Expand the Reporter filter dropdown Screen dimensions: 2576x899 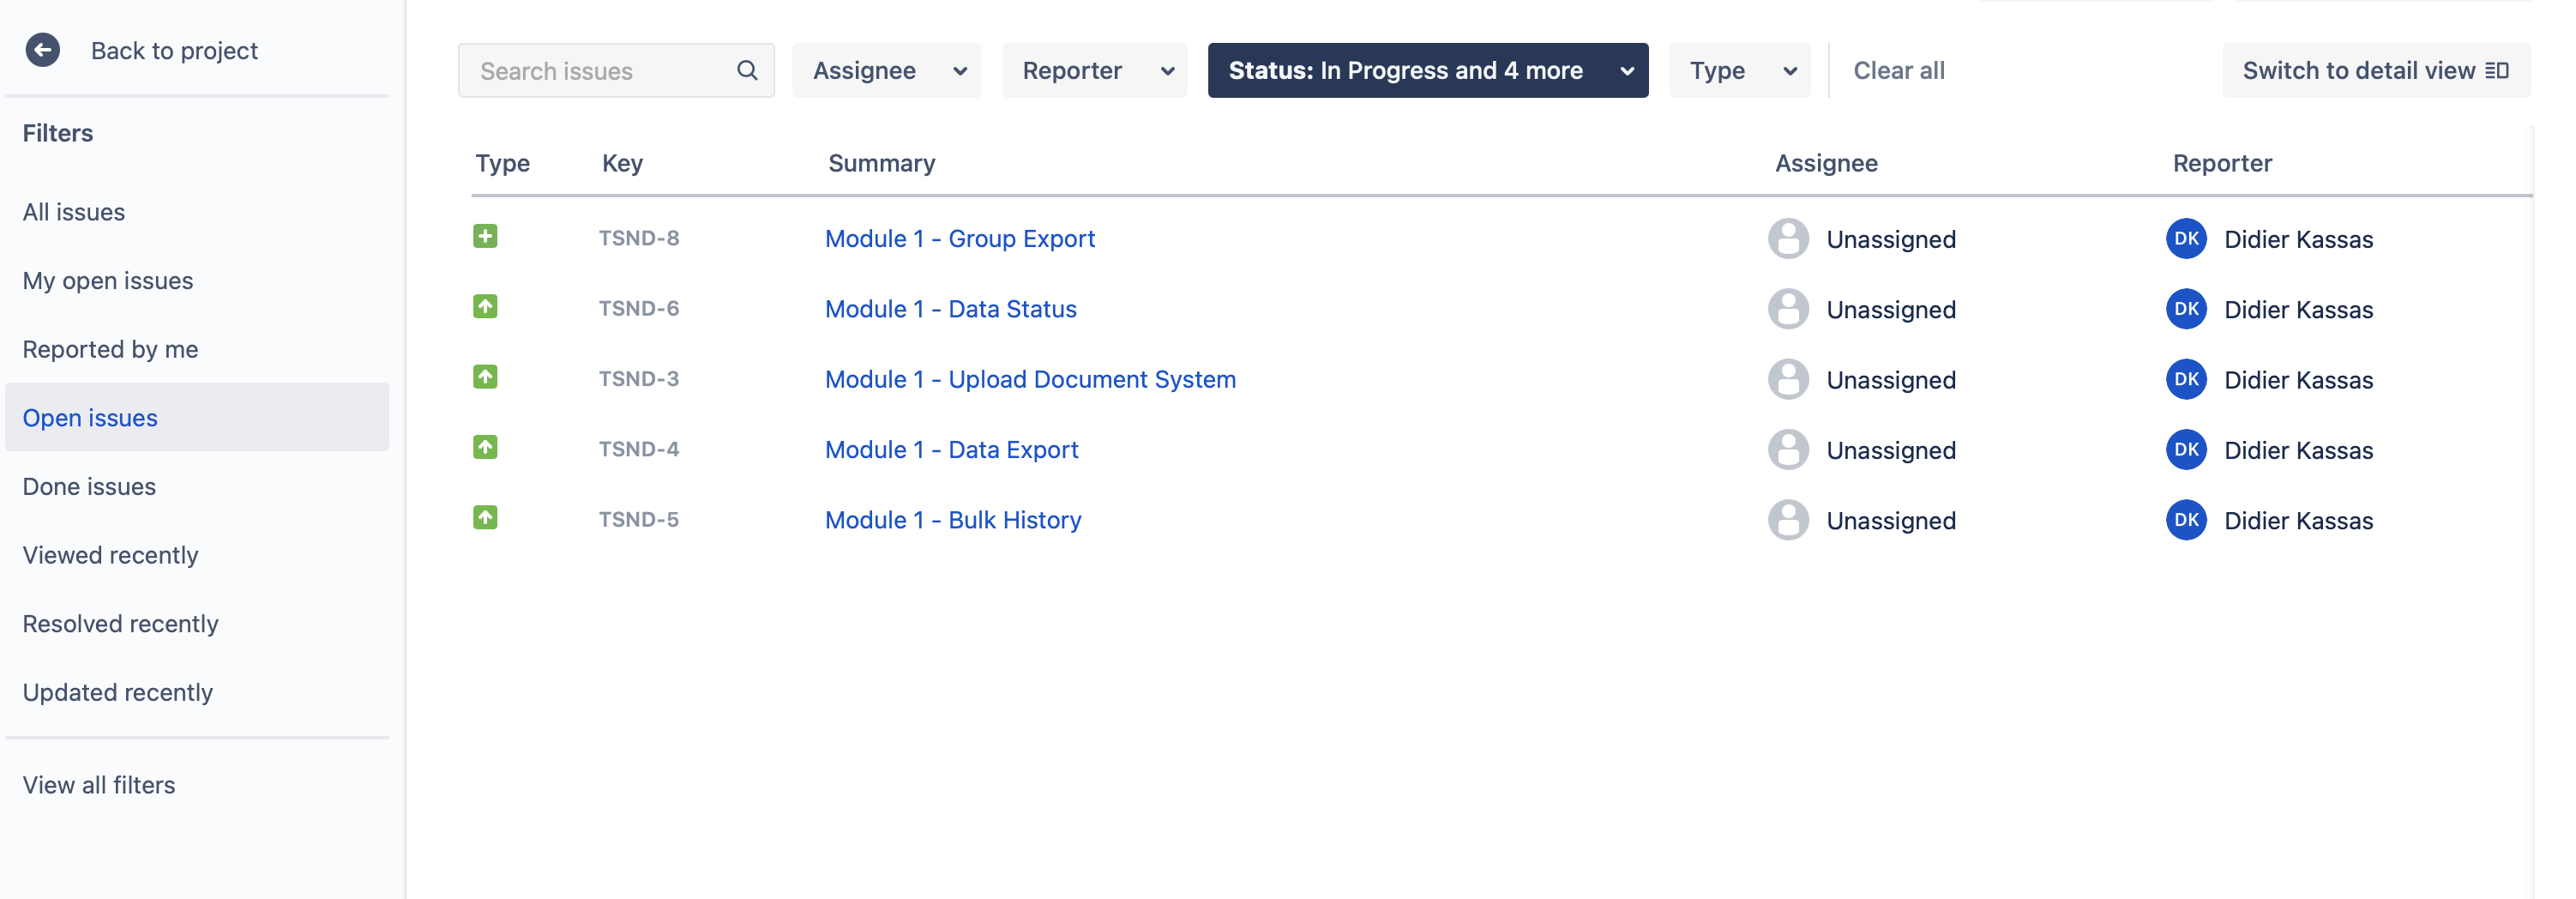coord(1095,70)
